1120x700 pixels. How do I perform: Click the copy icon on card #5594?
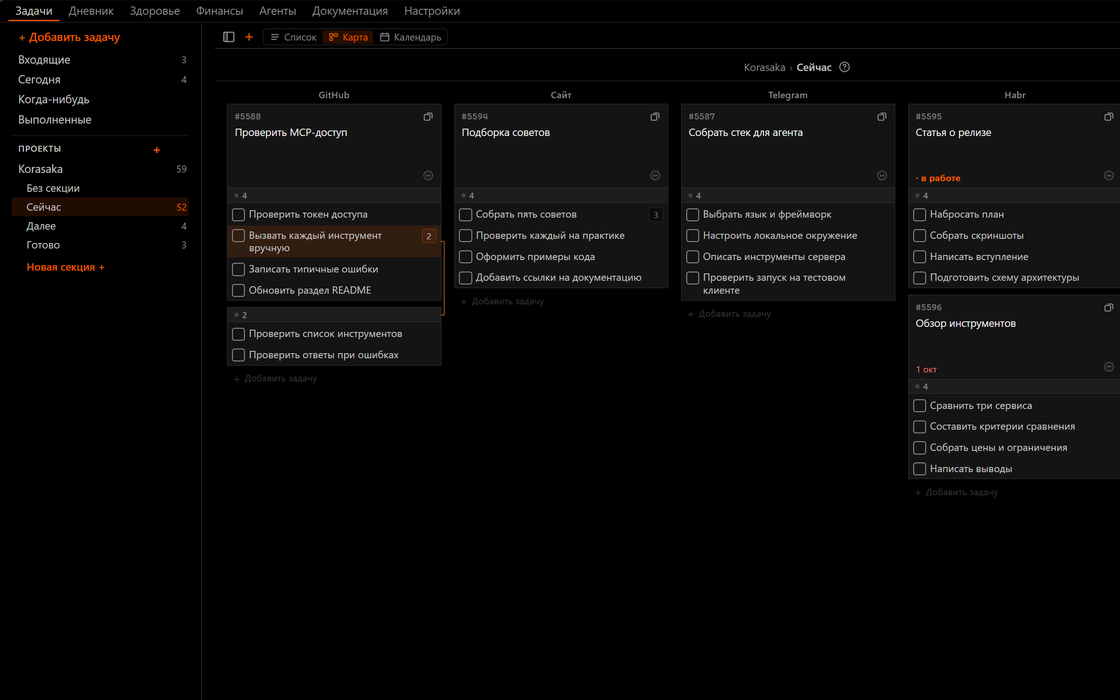pyautogui.click(x=655, y=116)
